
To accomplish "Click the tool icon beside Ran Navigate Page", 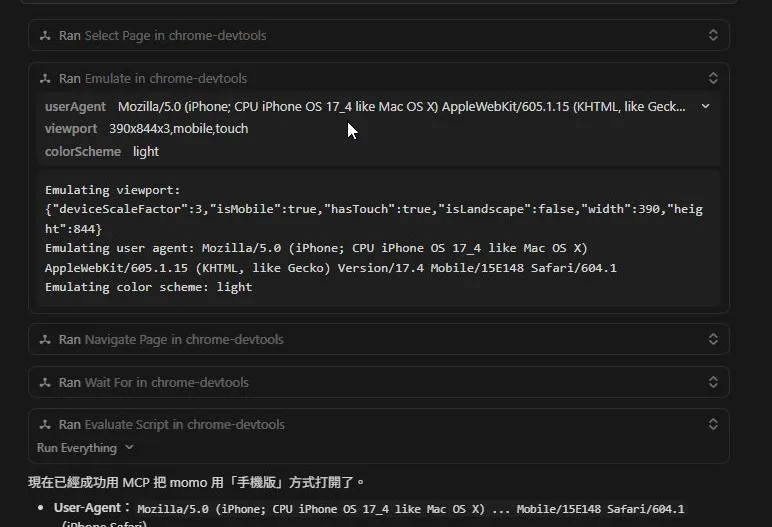I will pos(45,340).
